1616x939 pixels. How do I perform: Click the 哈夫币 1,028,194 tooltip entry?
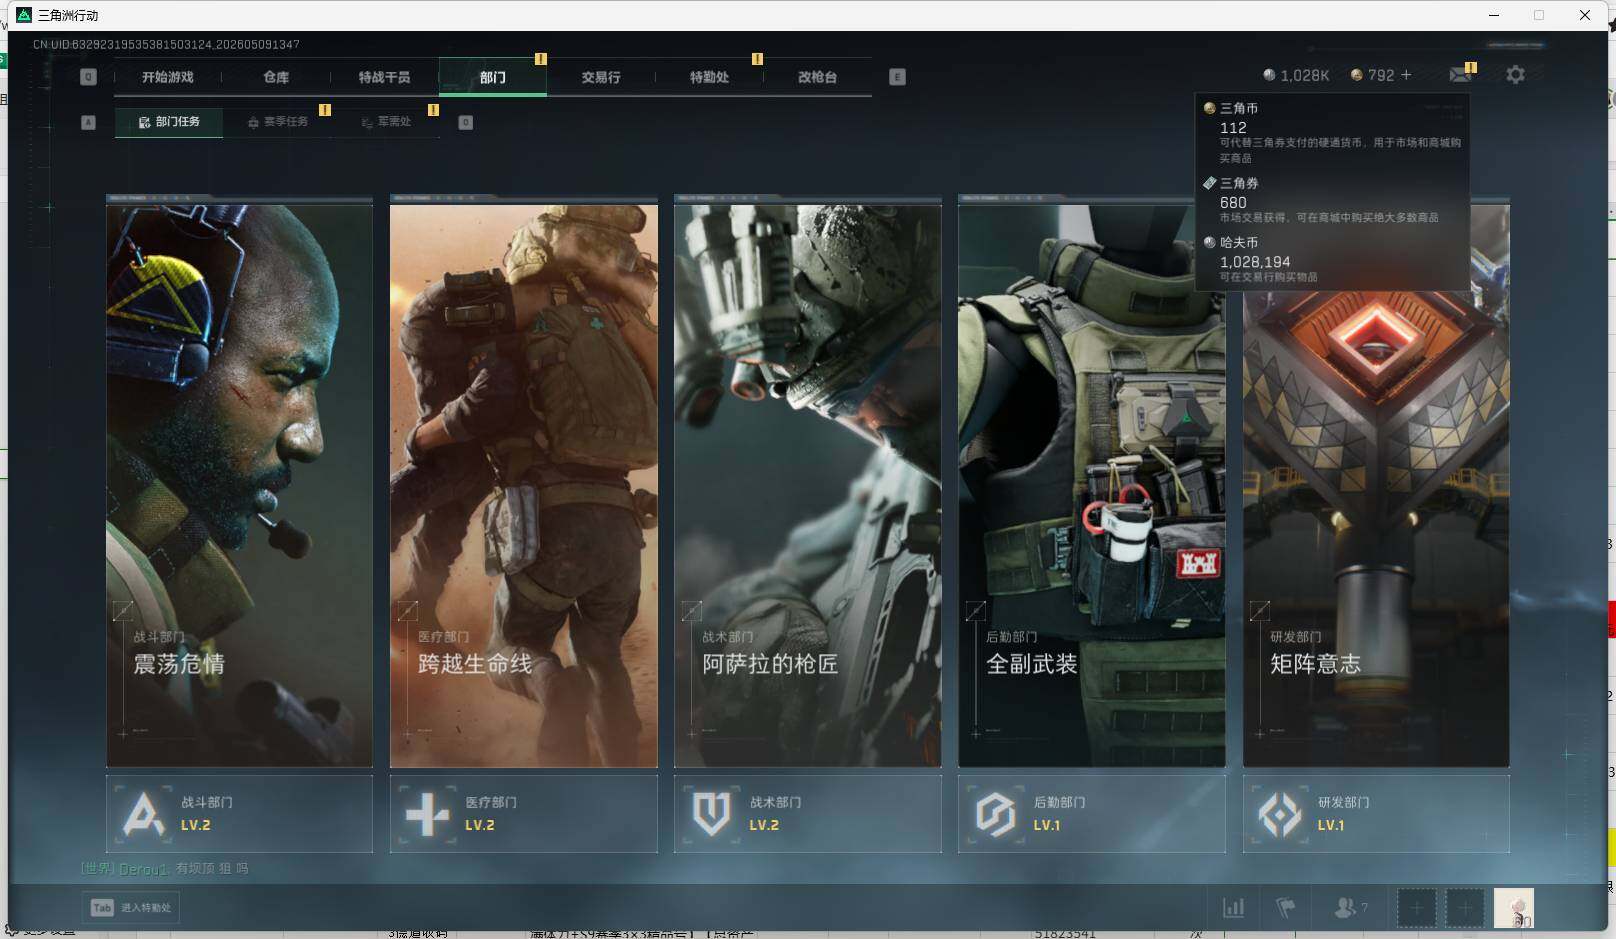click(1333, 260)
